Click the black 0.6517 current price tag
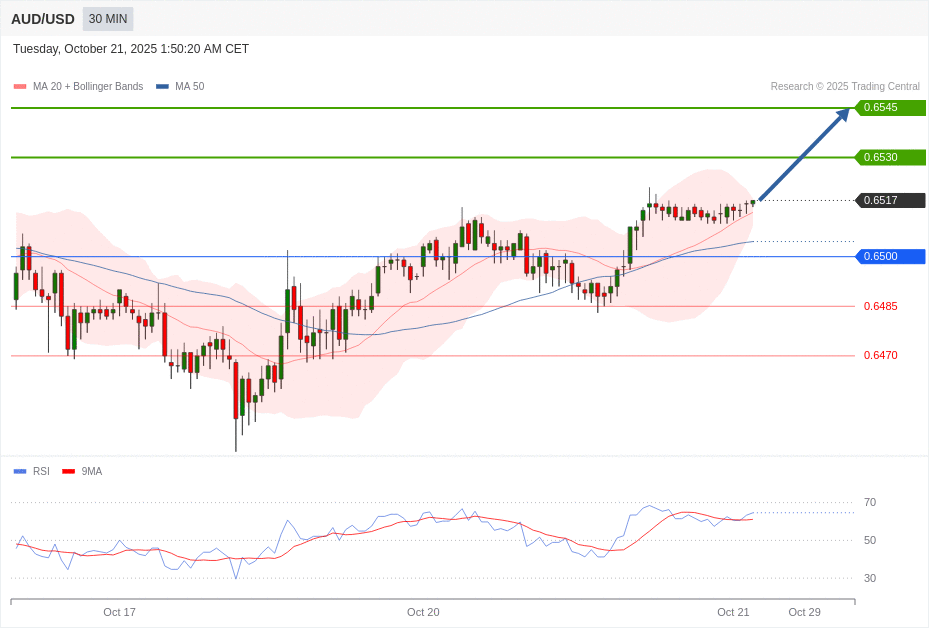 (889, 200)
